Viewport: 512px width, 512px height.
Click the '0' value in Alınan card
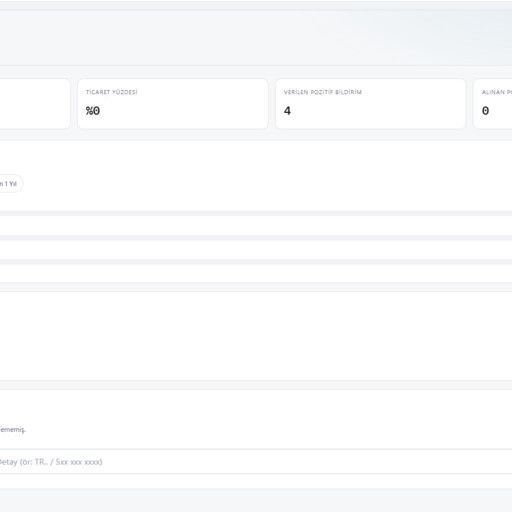pos(485,111)
